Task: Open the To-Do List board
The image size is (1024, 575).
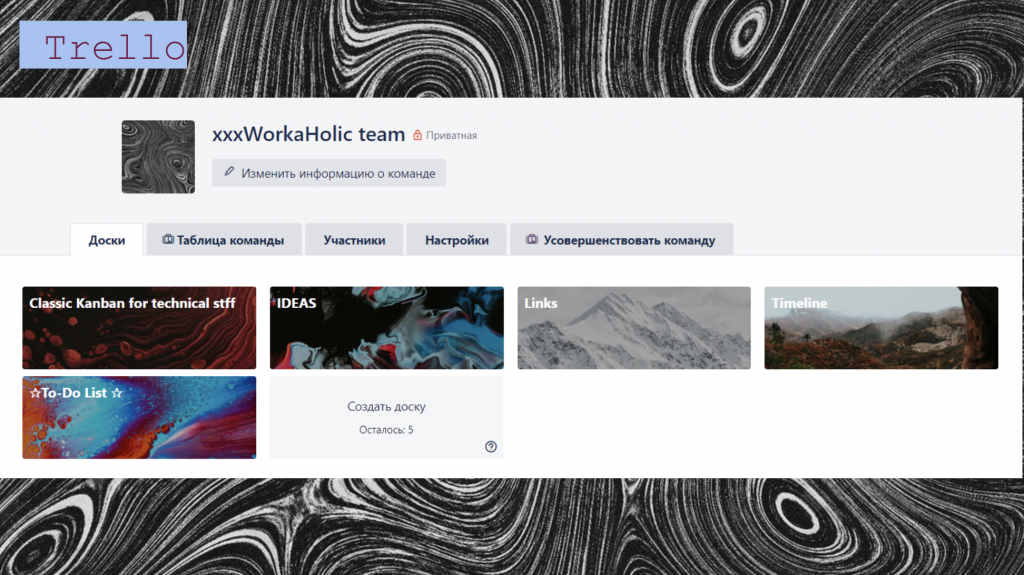Action: click(x=139, y=417)
